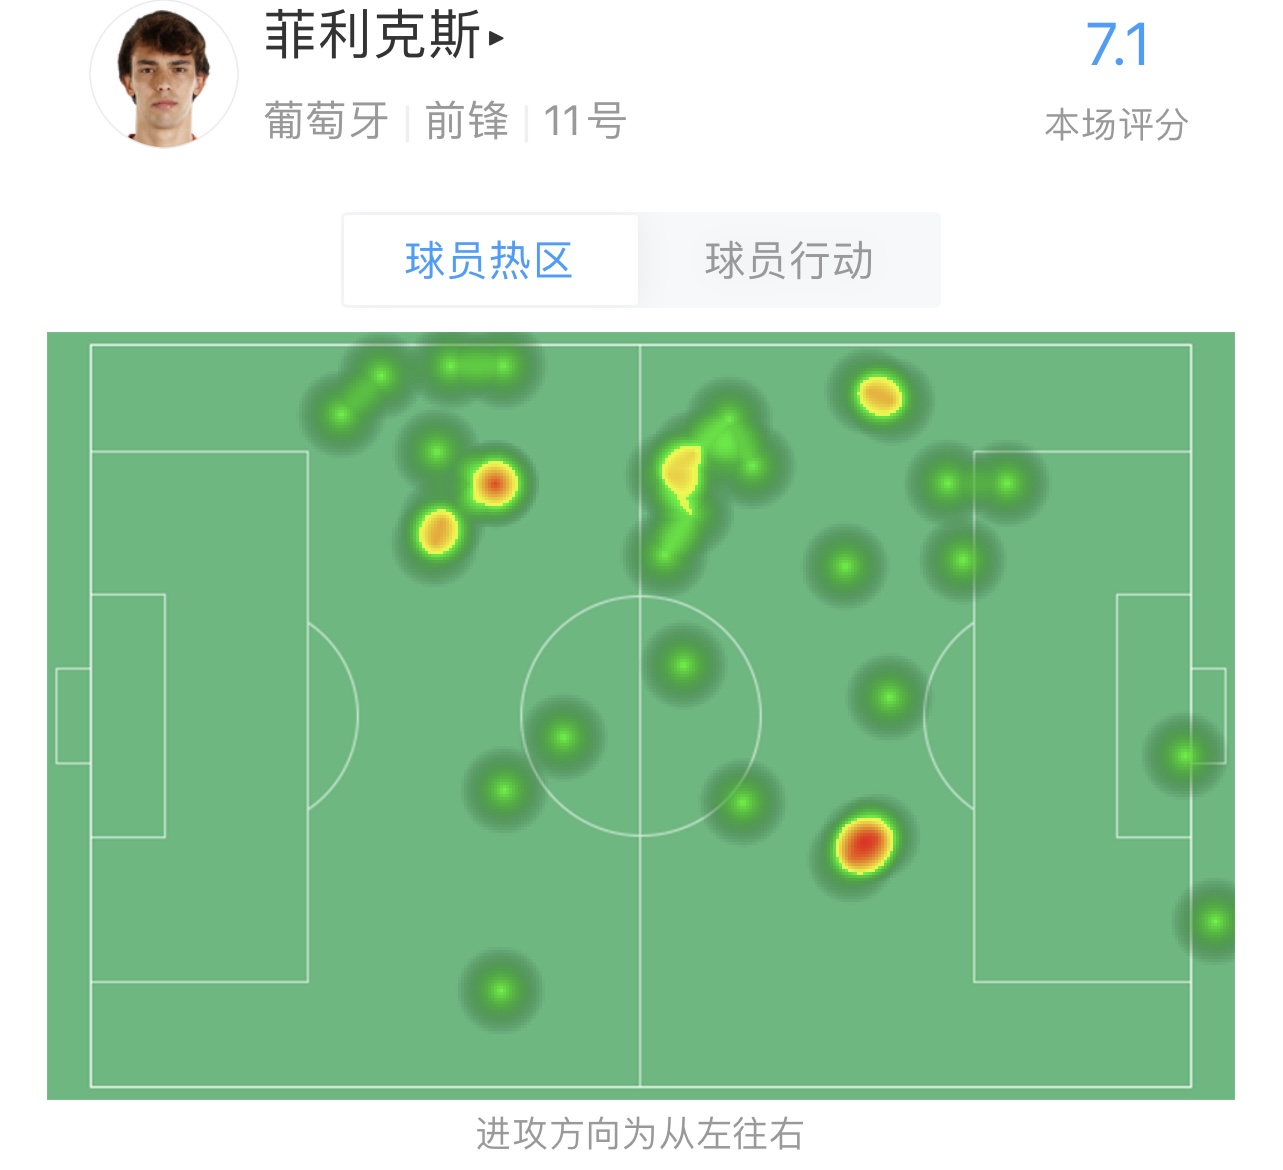Image resolution: width=1283 pixels, height=1170 pixels.
Task: Tap the red hotspot near left penalty box
Action: (494, 484)
